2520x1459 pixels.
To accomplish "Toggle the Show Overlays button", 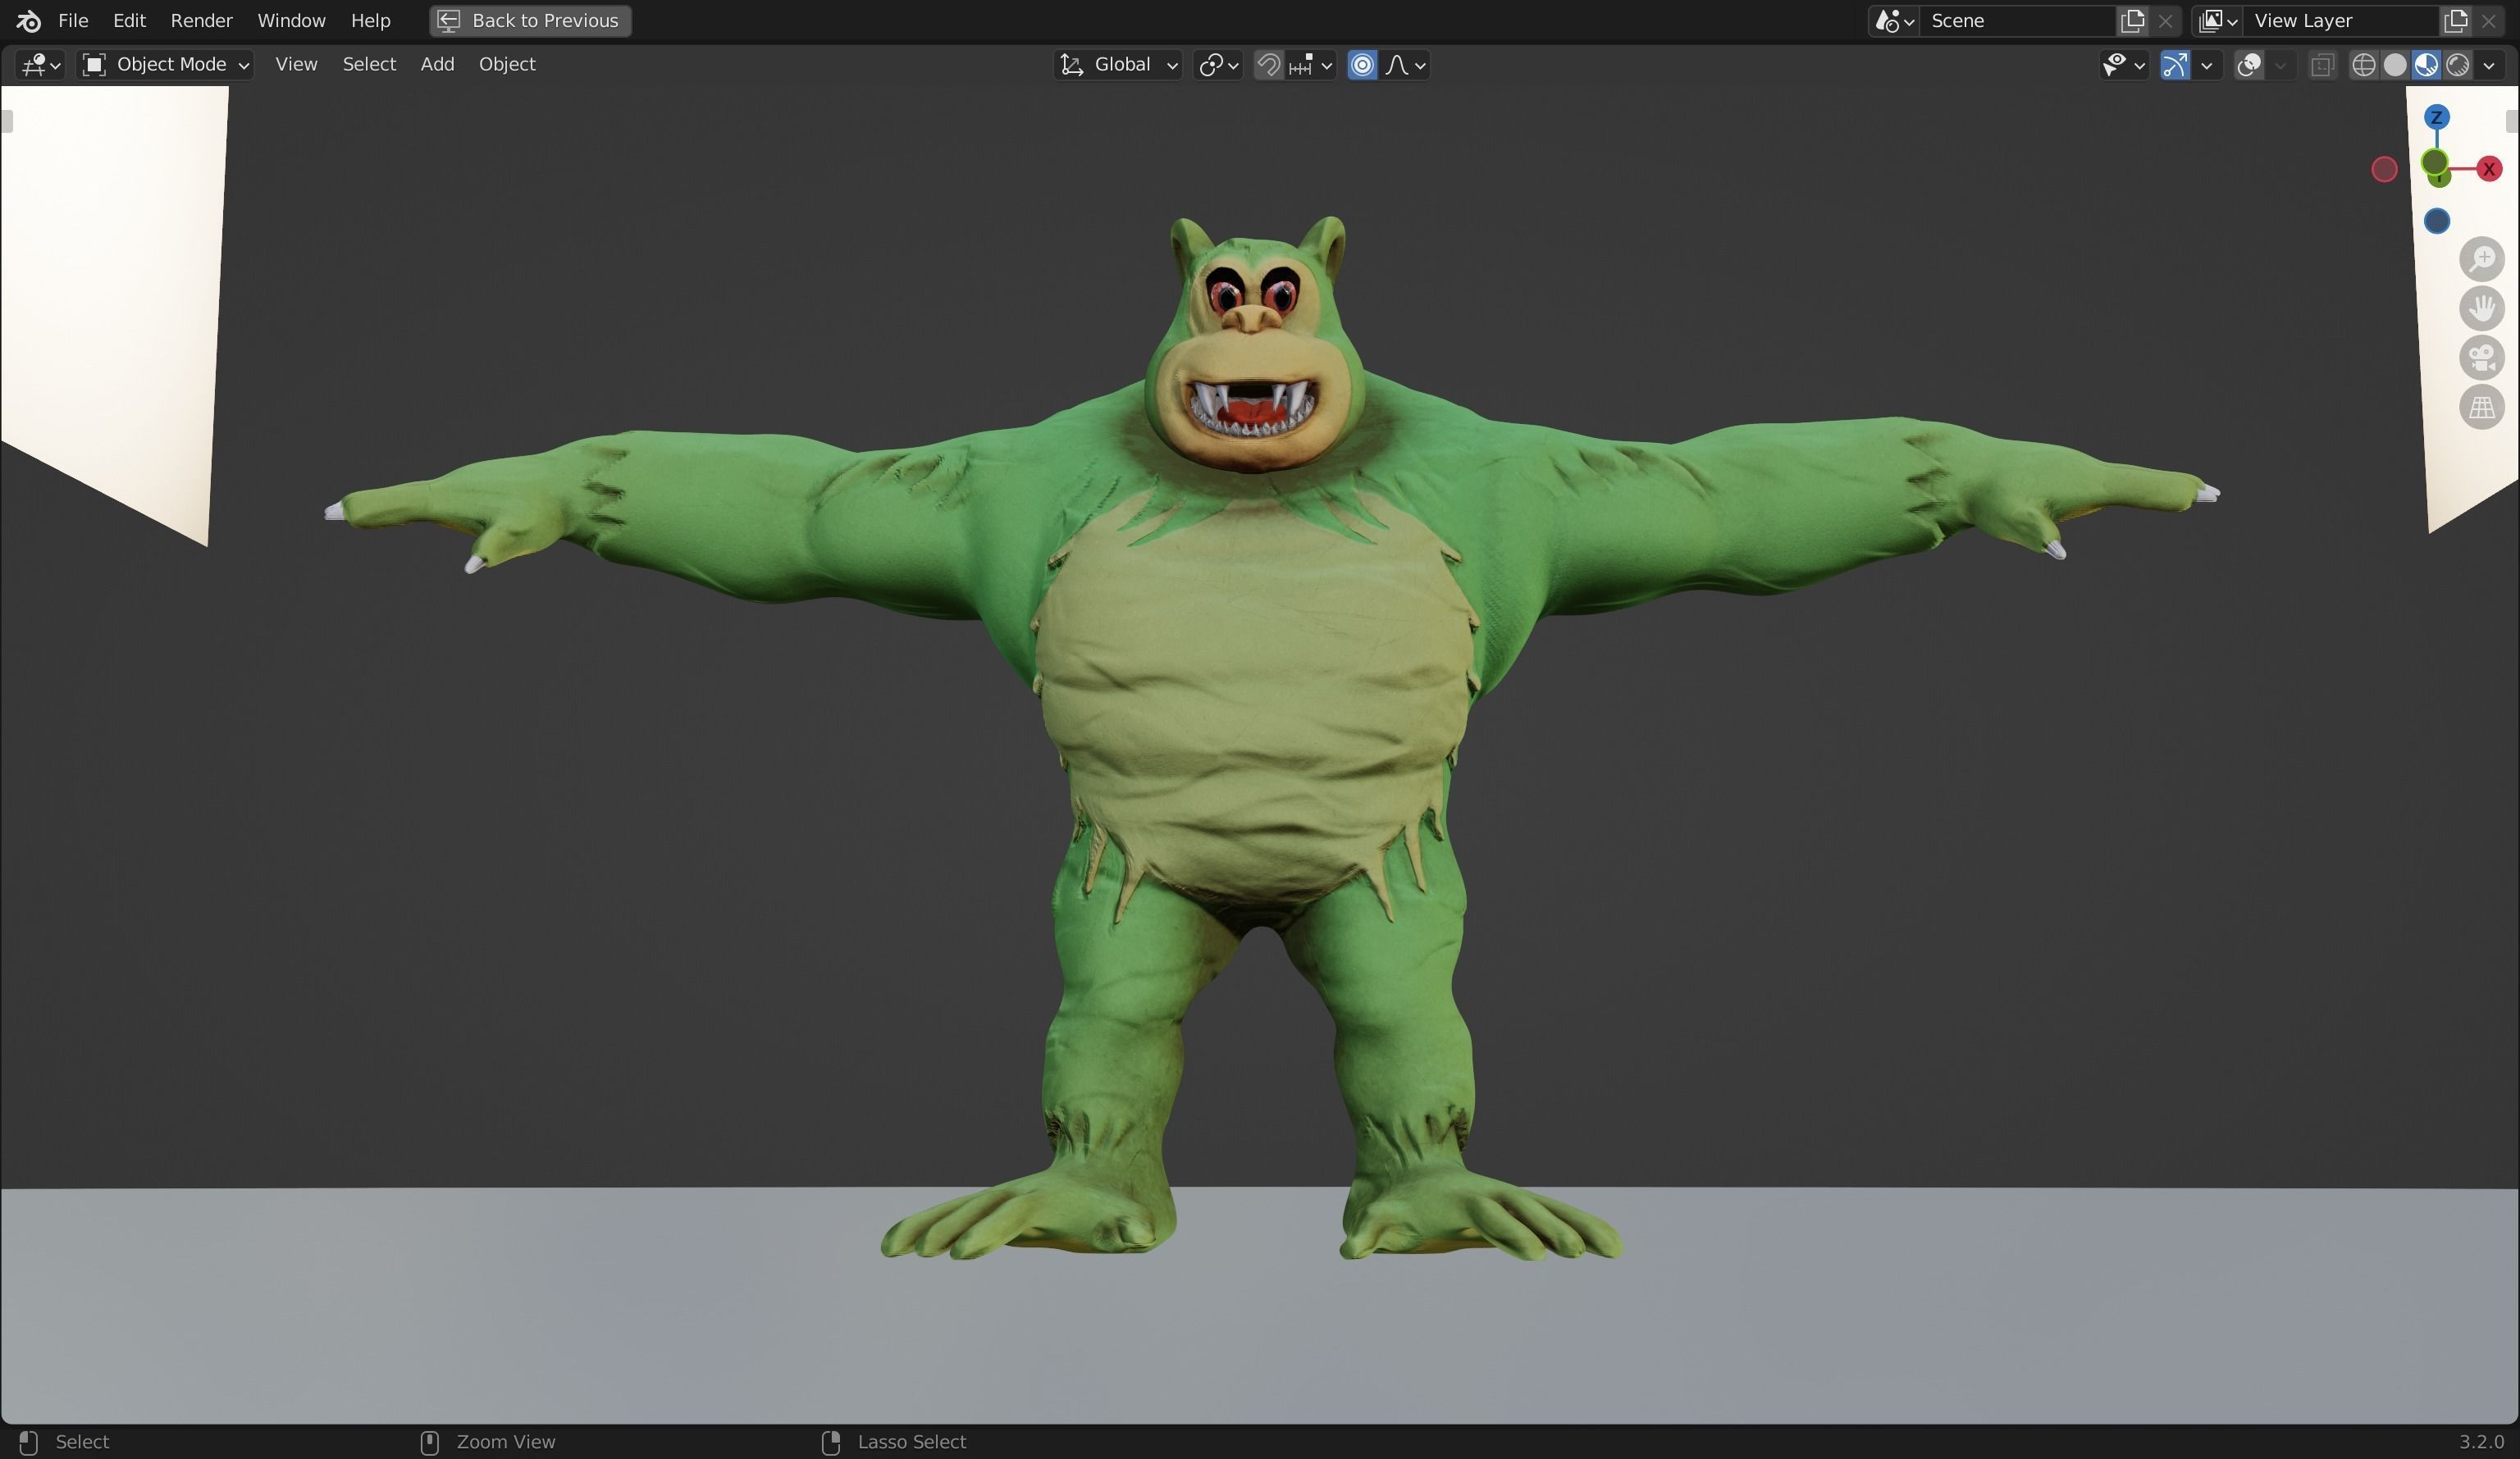I will 2249,65.
